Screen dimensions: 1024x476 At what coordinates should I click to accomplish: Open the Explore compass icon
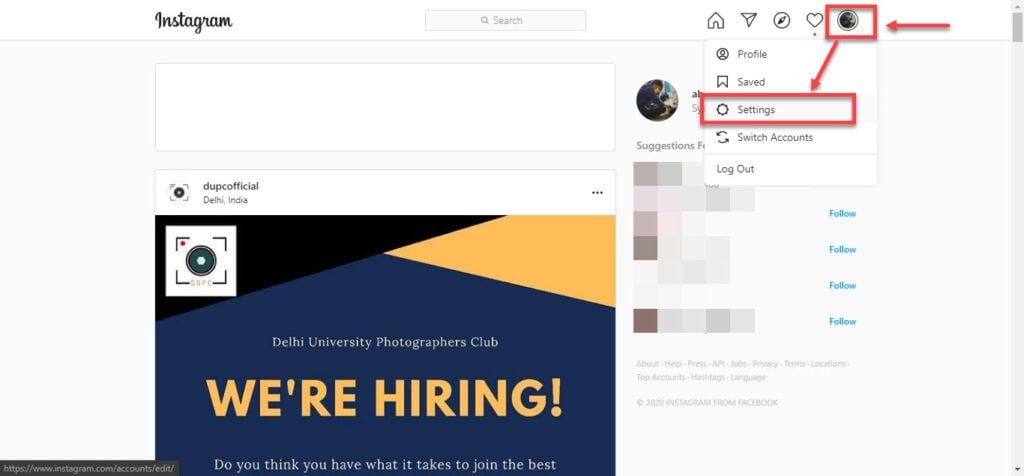click(782, 21)
